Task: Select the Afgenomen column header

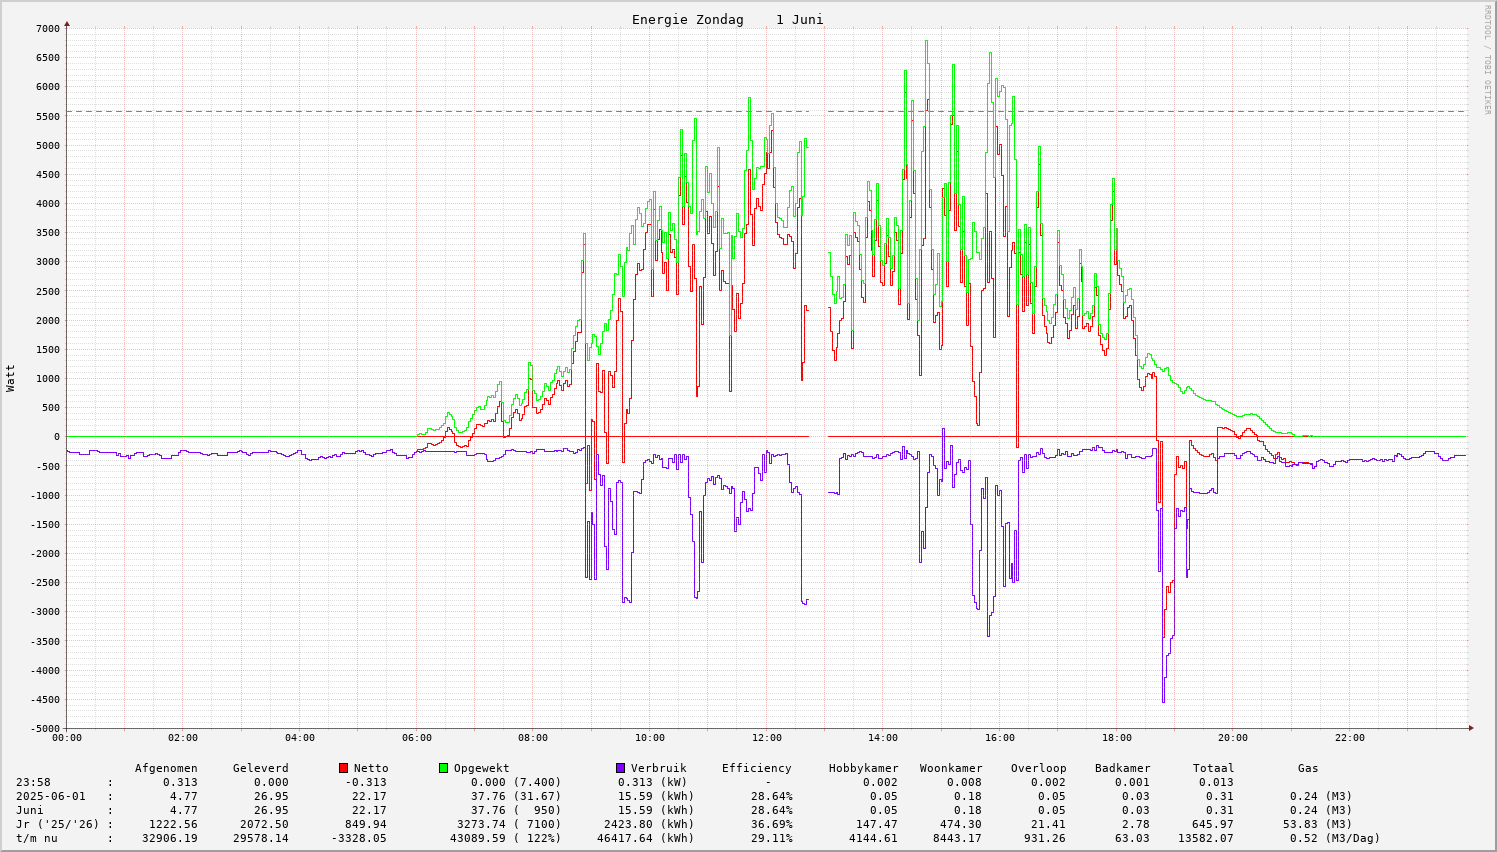Action: coord(166,768)
